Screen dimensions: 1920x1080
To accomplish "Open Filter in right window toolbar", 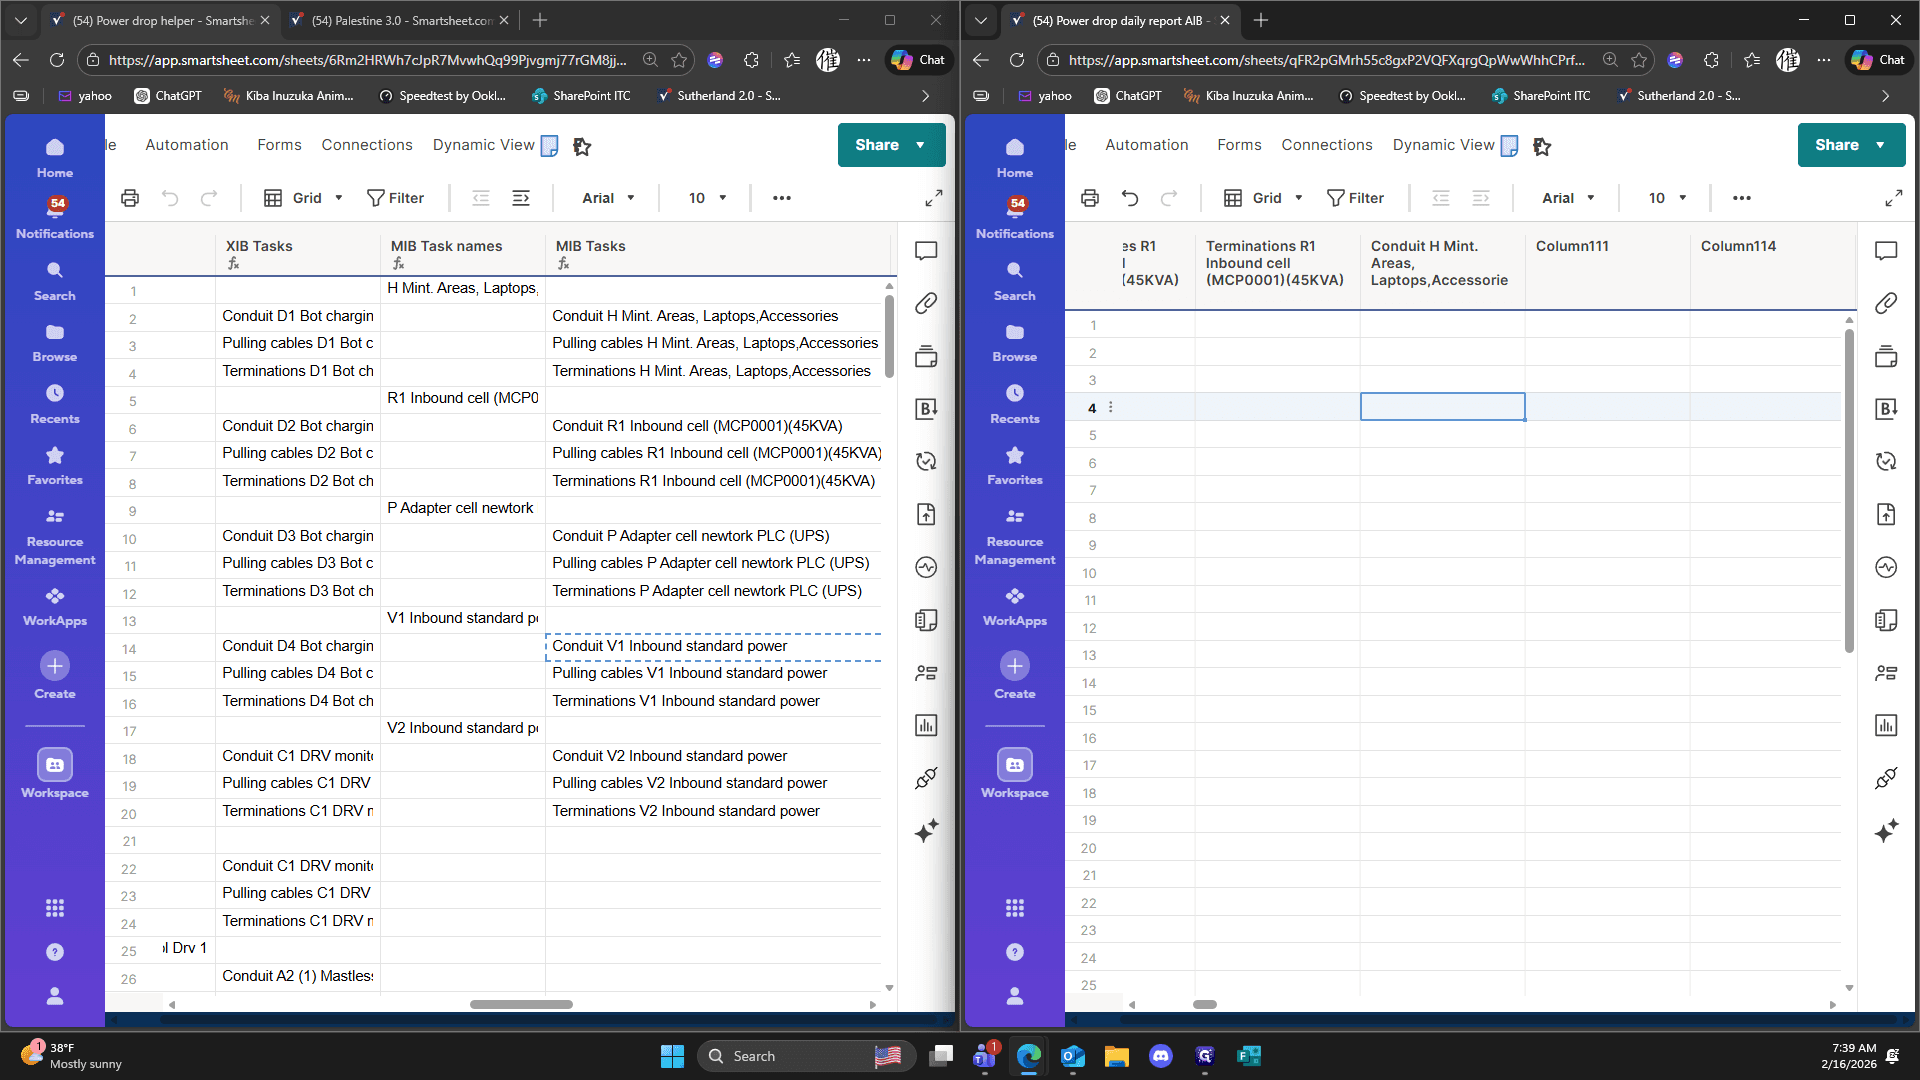I will coord(1355,198).
